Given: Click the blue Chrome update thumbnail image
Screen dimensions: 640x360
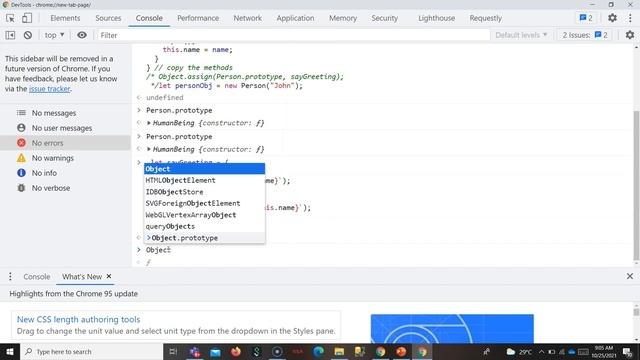Looking at the screenshot, I should coord(452,329).
